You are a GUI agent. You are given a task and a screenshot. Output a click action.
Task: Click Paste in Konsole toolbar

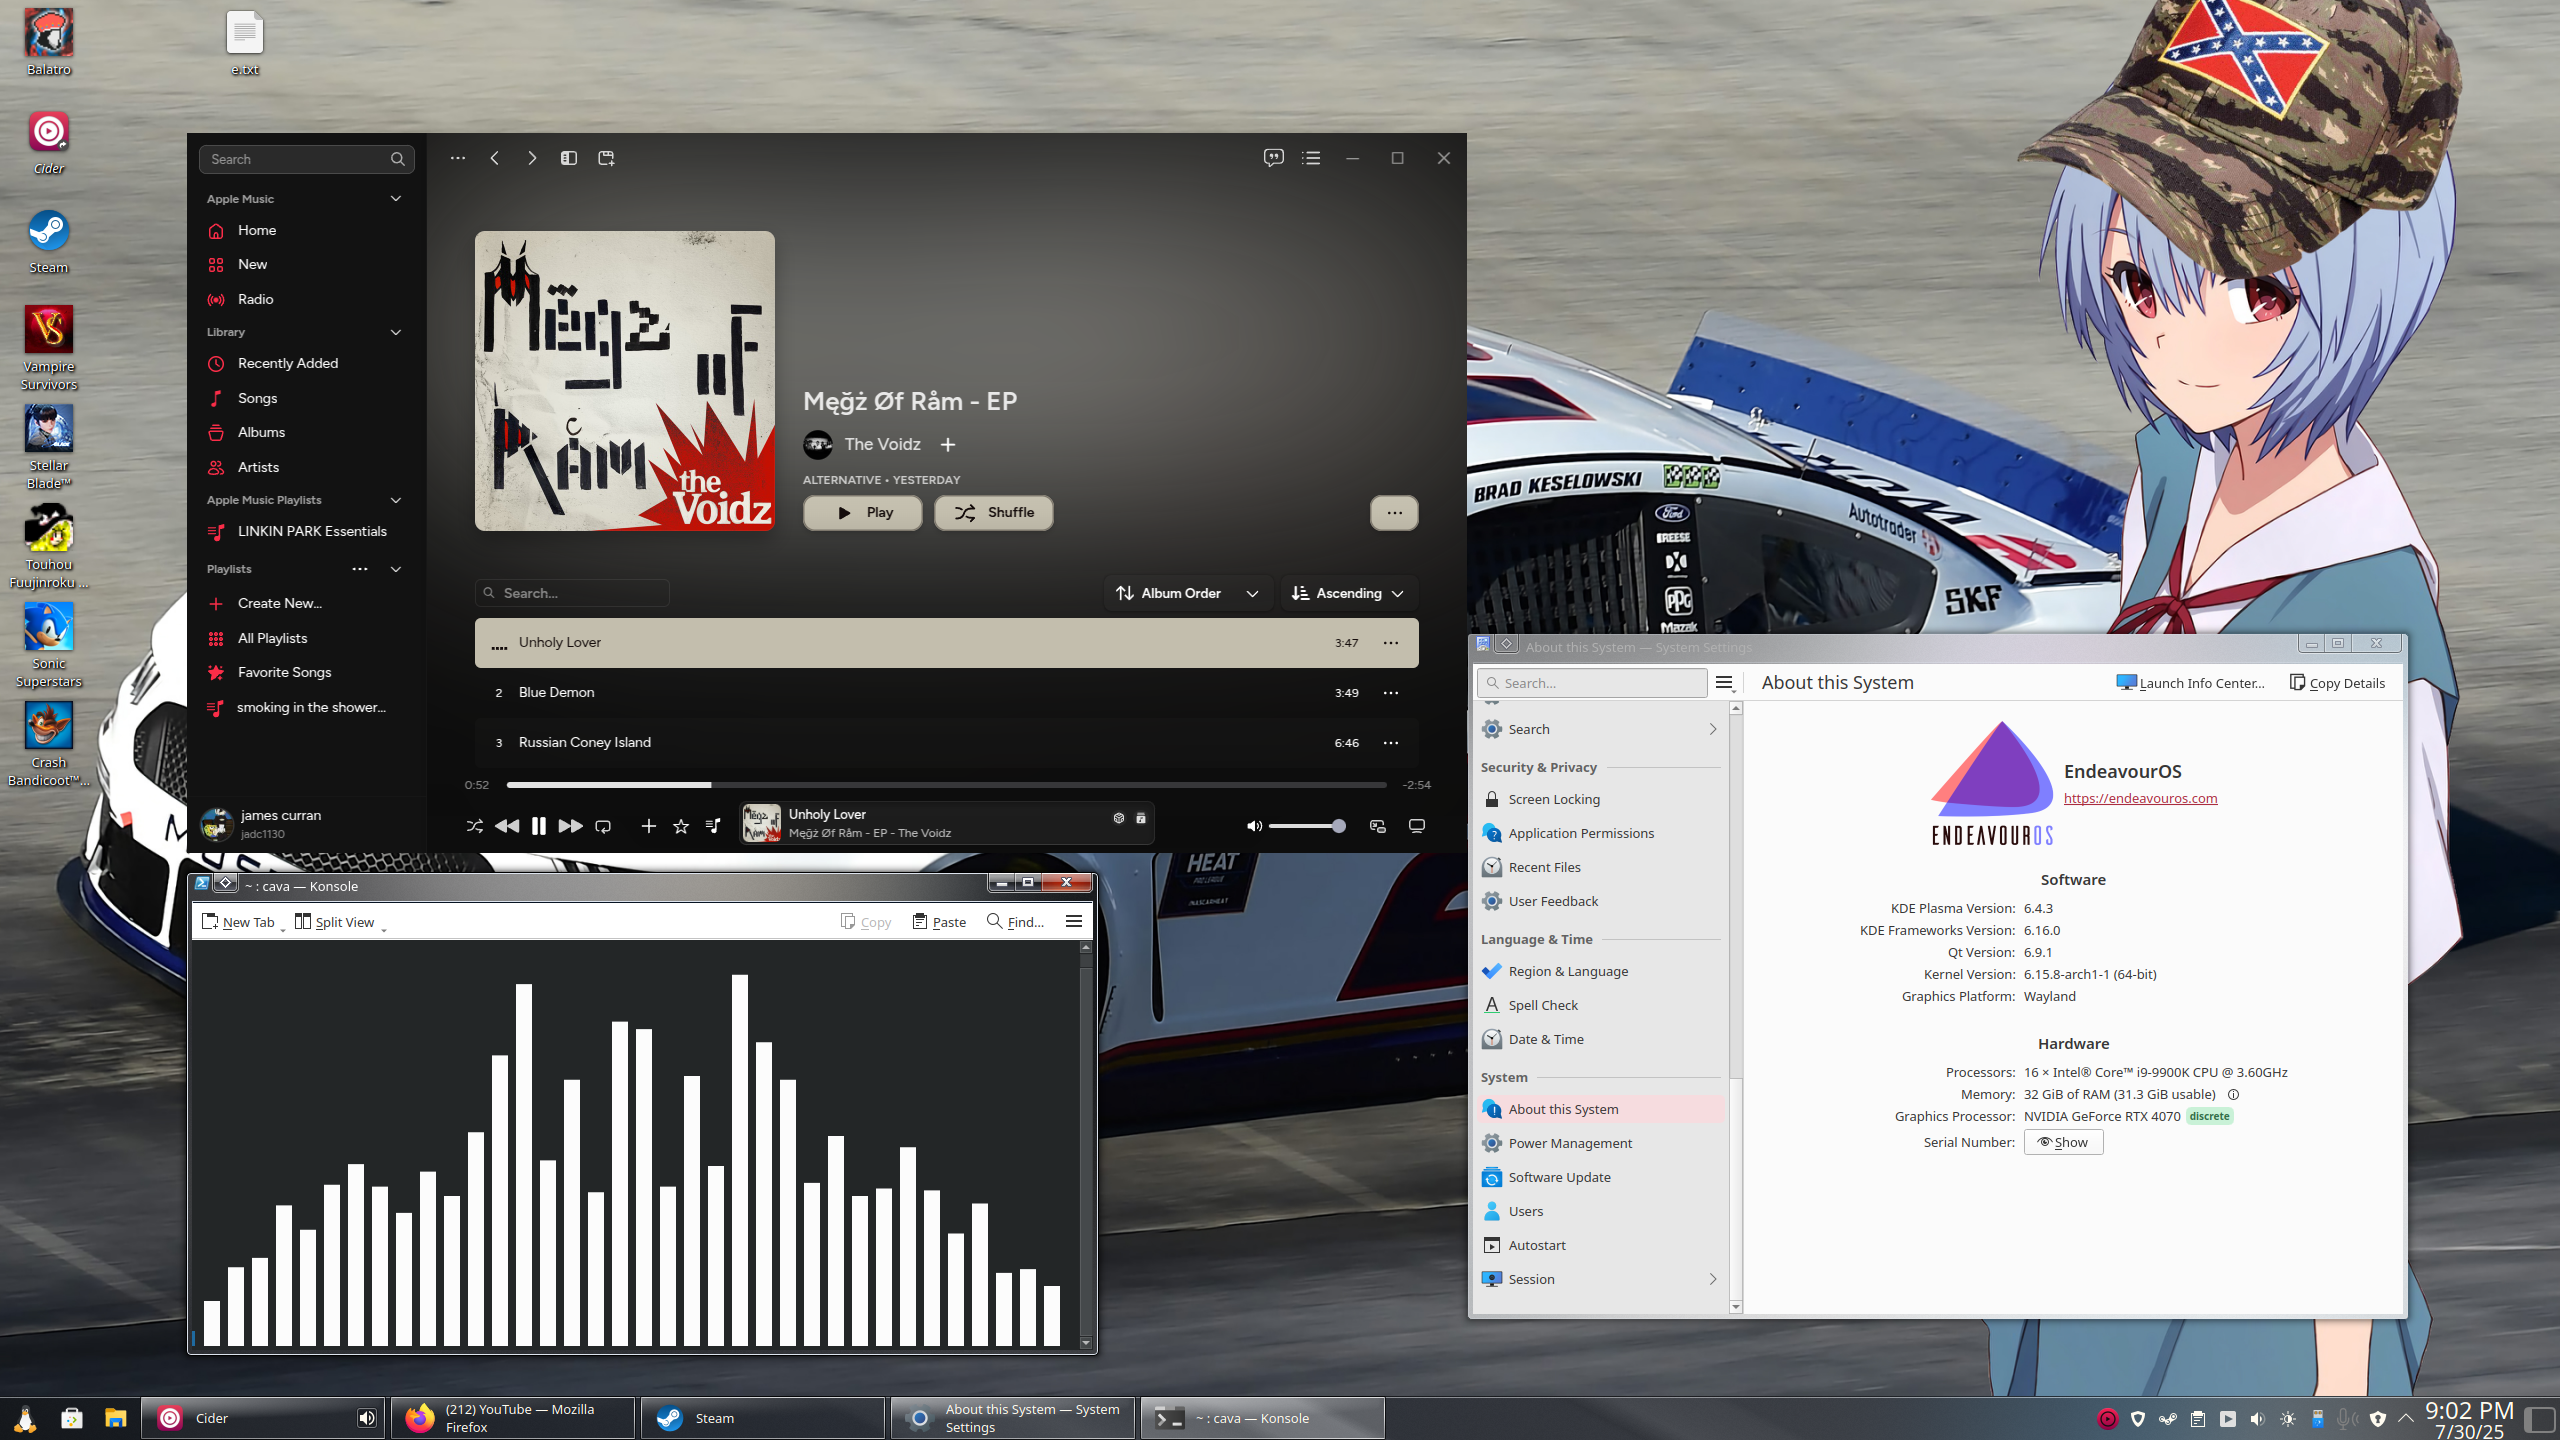939,922
